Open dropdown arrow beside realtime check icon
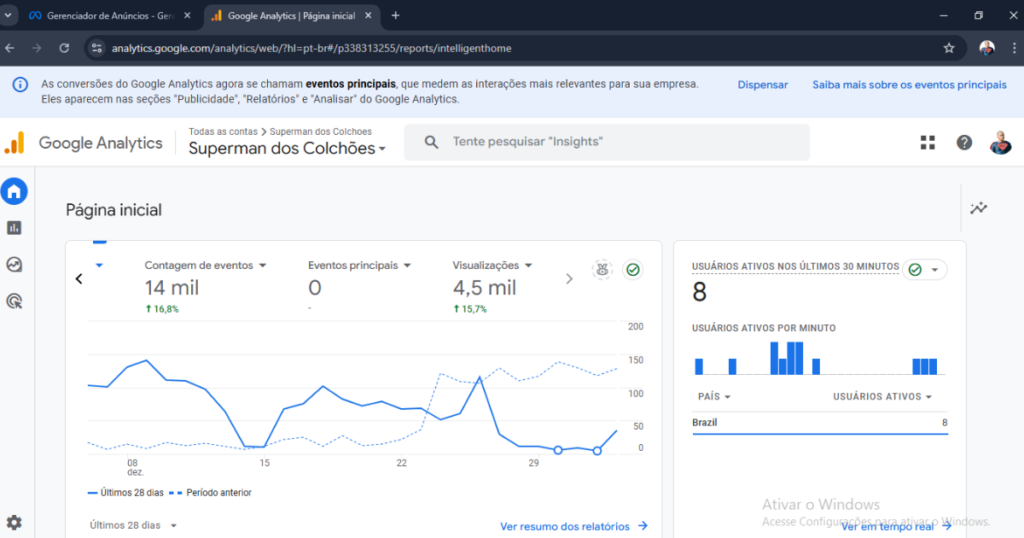1024x538 pixels. tap(935, 270)
